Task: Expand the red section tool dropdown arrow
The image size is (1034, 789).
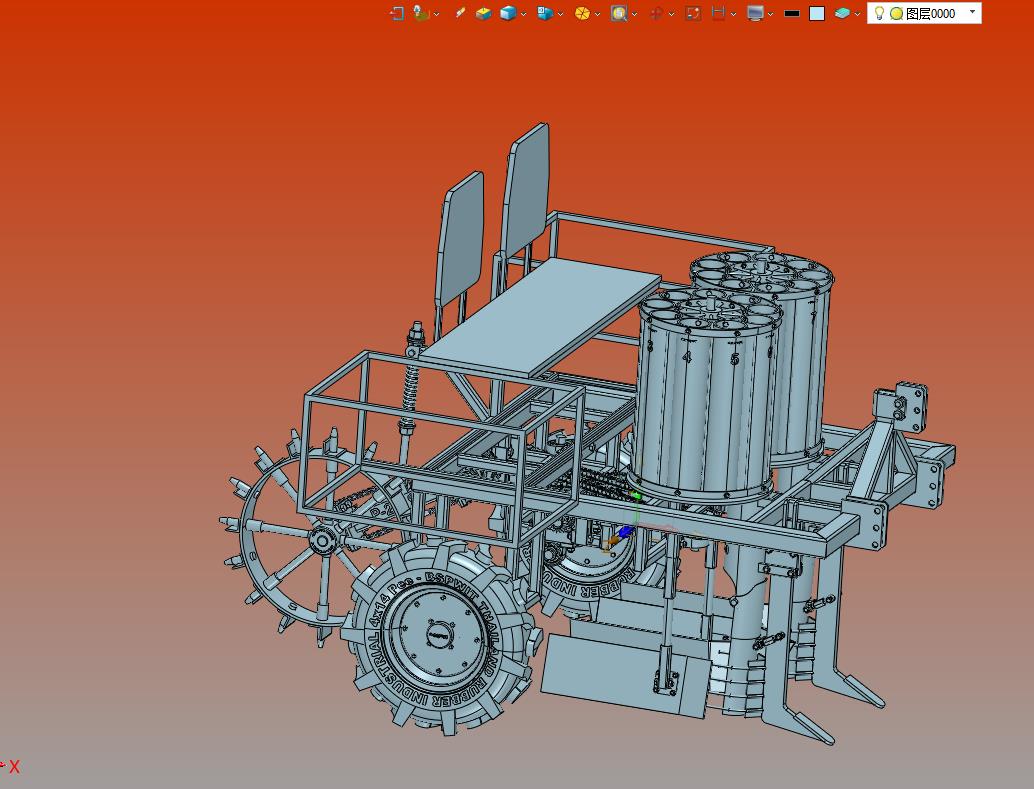Action: (x=671, y=14)
